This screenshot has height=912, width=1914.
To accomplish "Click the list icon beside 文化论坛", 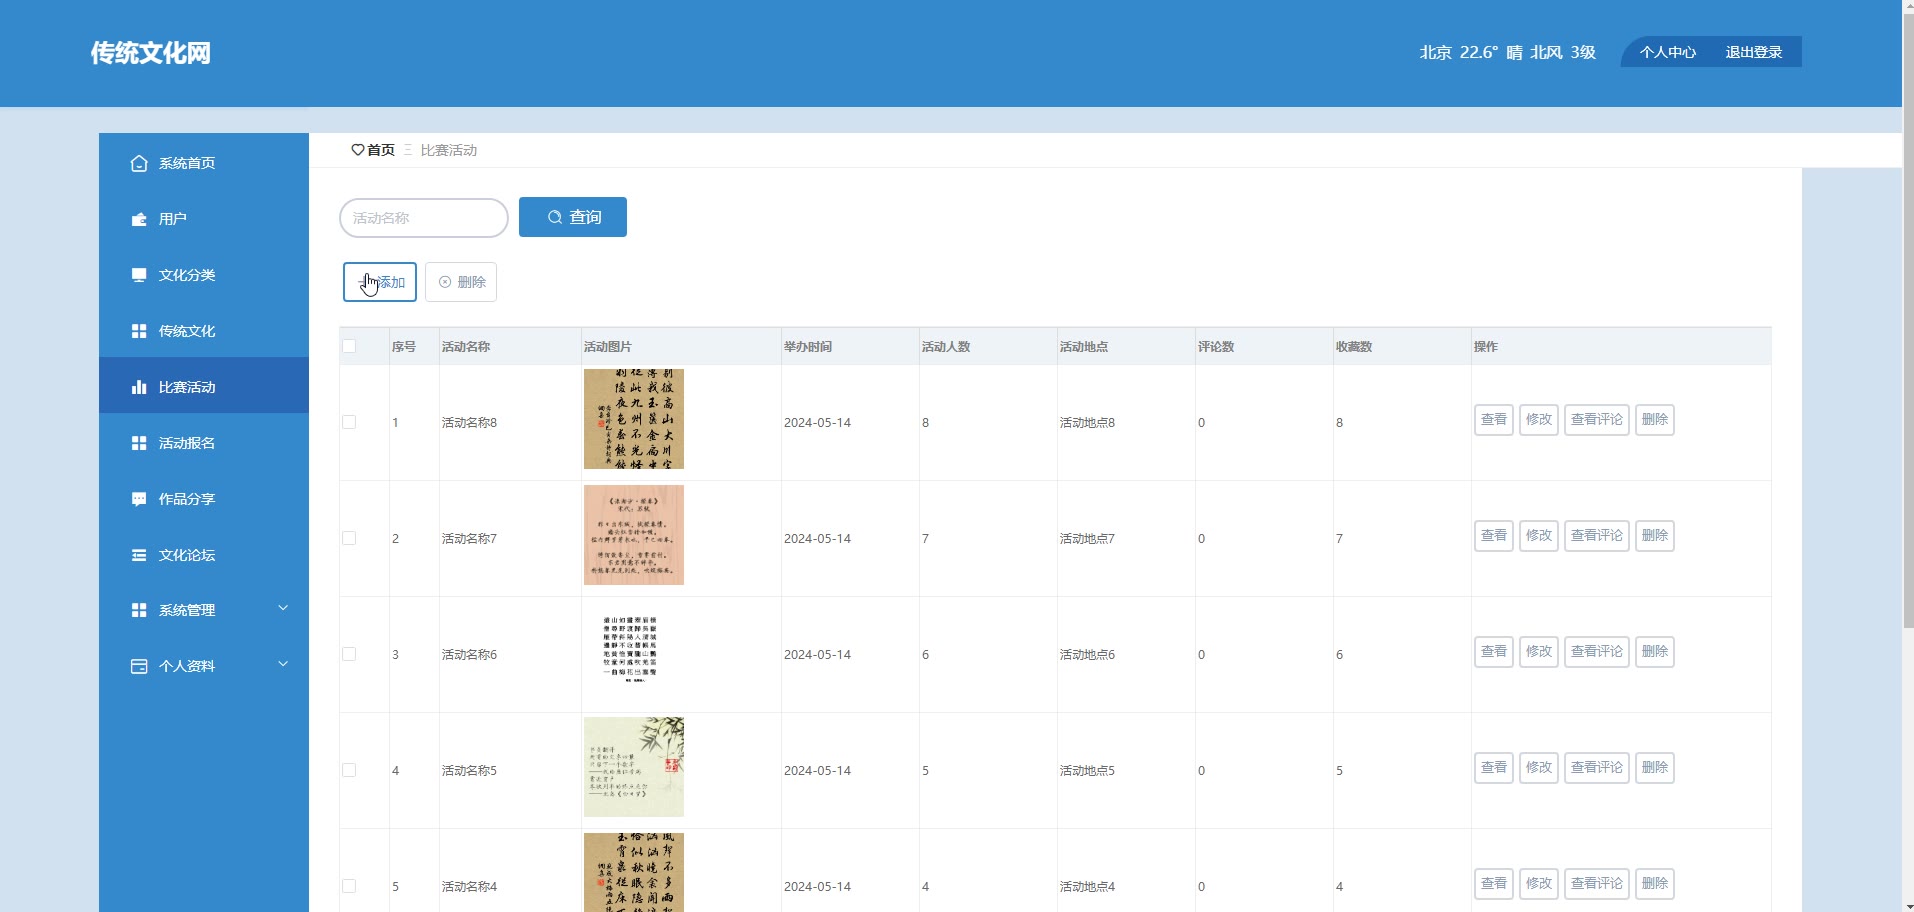I will point(139,555).
